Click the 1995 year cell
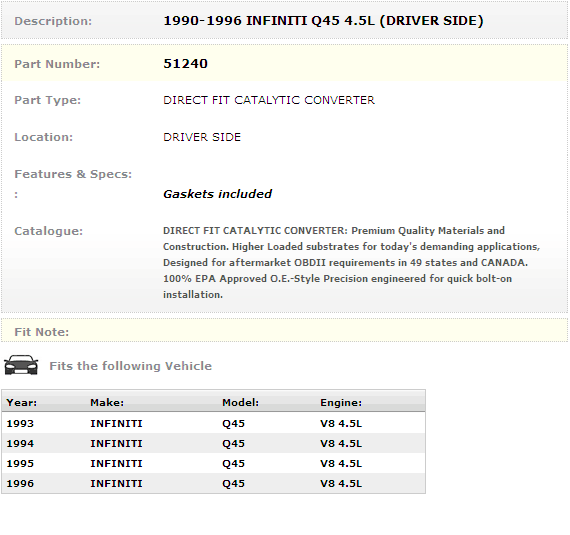Screen dimensions: 570x535 pos(20,463)
